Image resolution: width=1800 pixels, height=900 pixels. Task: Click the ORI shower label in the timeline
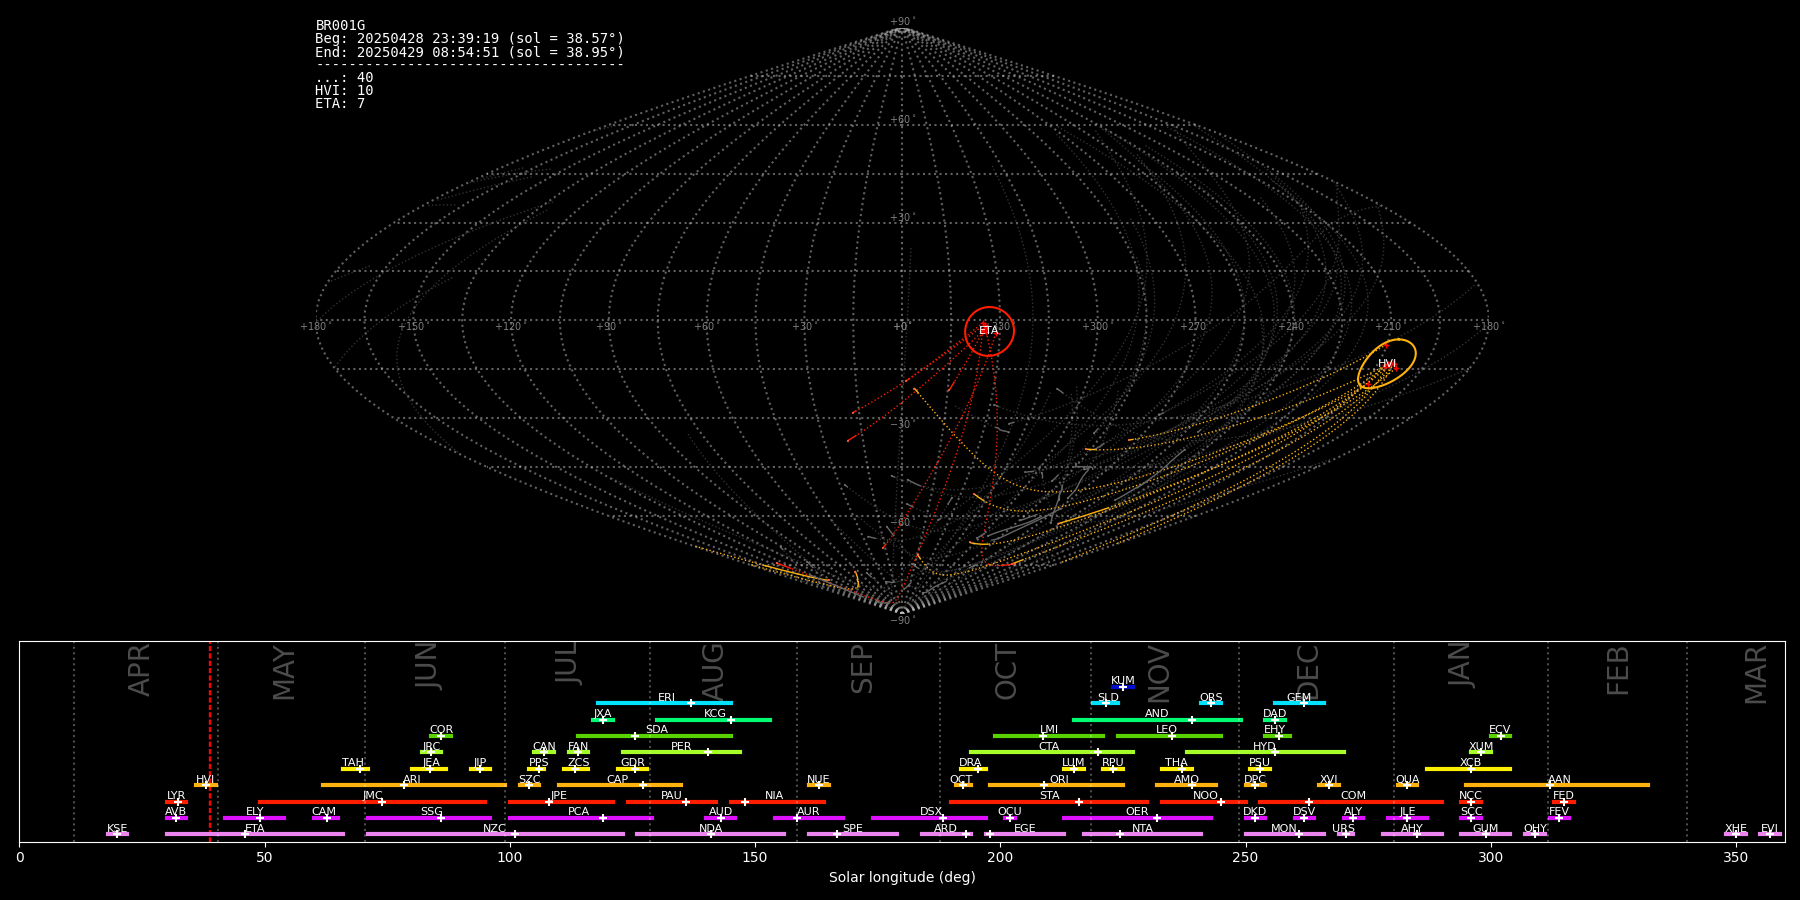(x=1059, y=780)
